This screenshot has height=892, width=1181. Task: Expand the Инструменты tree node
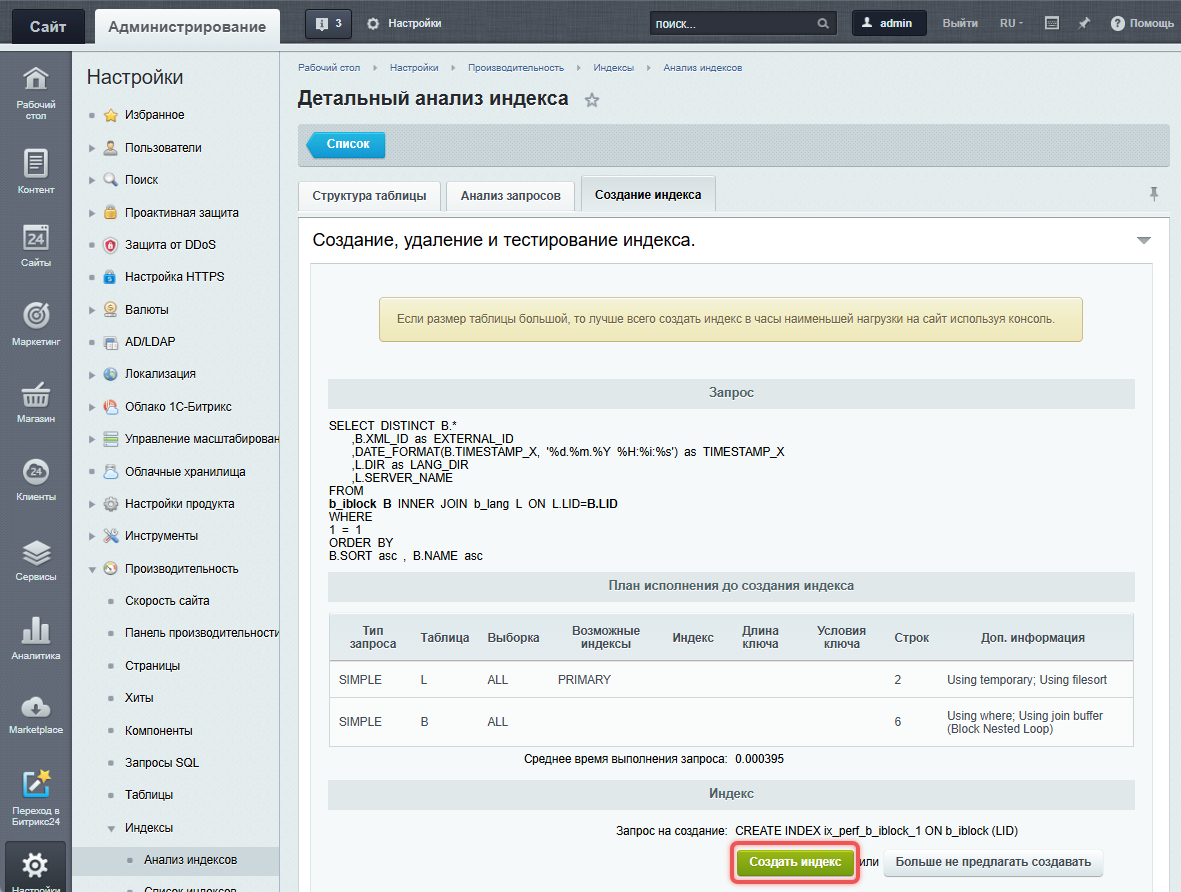click(x=92, y=536)
